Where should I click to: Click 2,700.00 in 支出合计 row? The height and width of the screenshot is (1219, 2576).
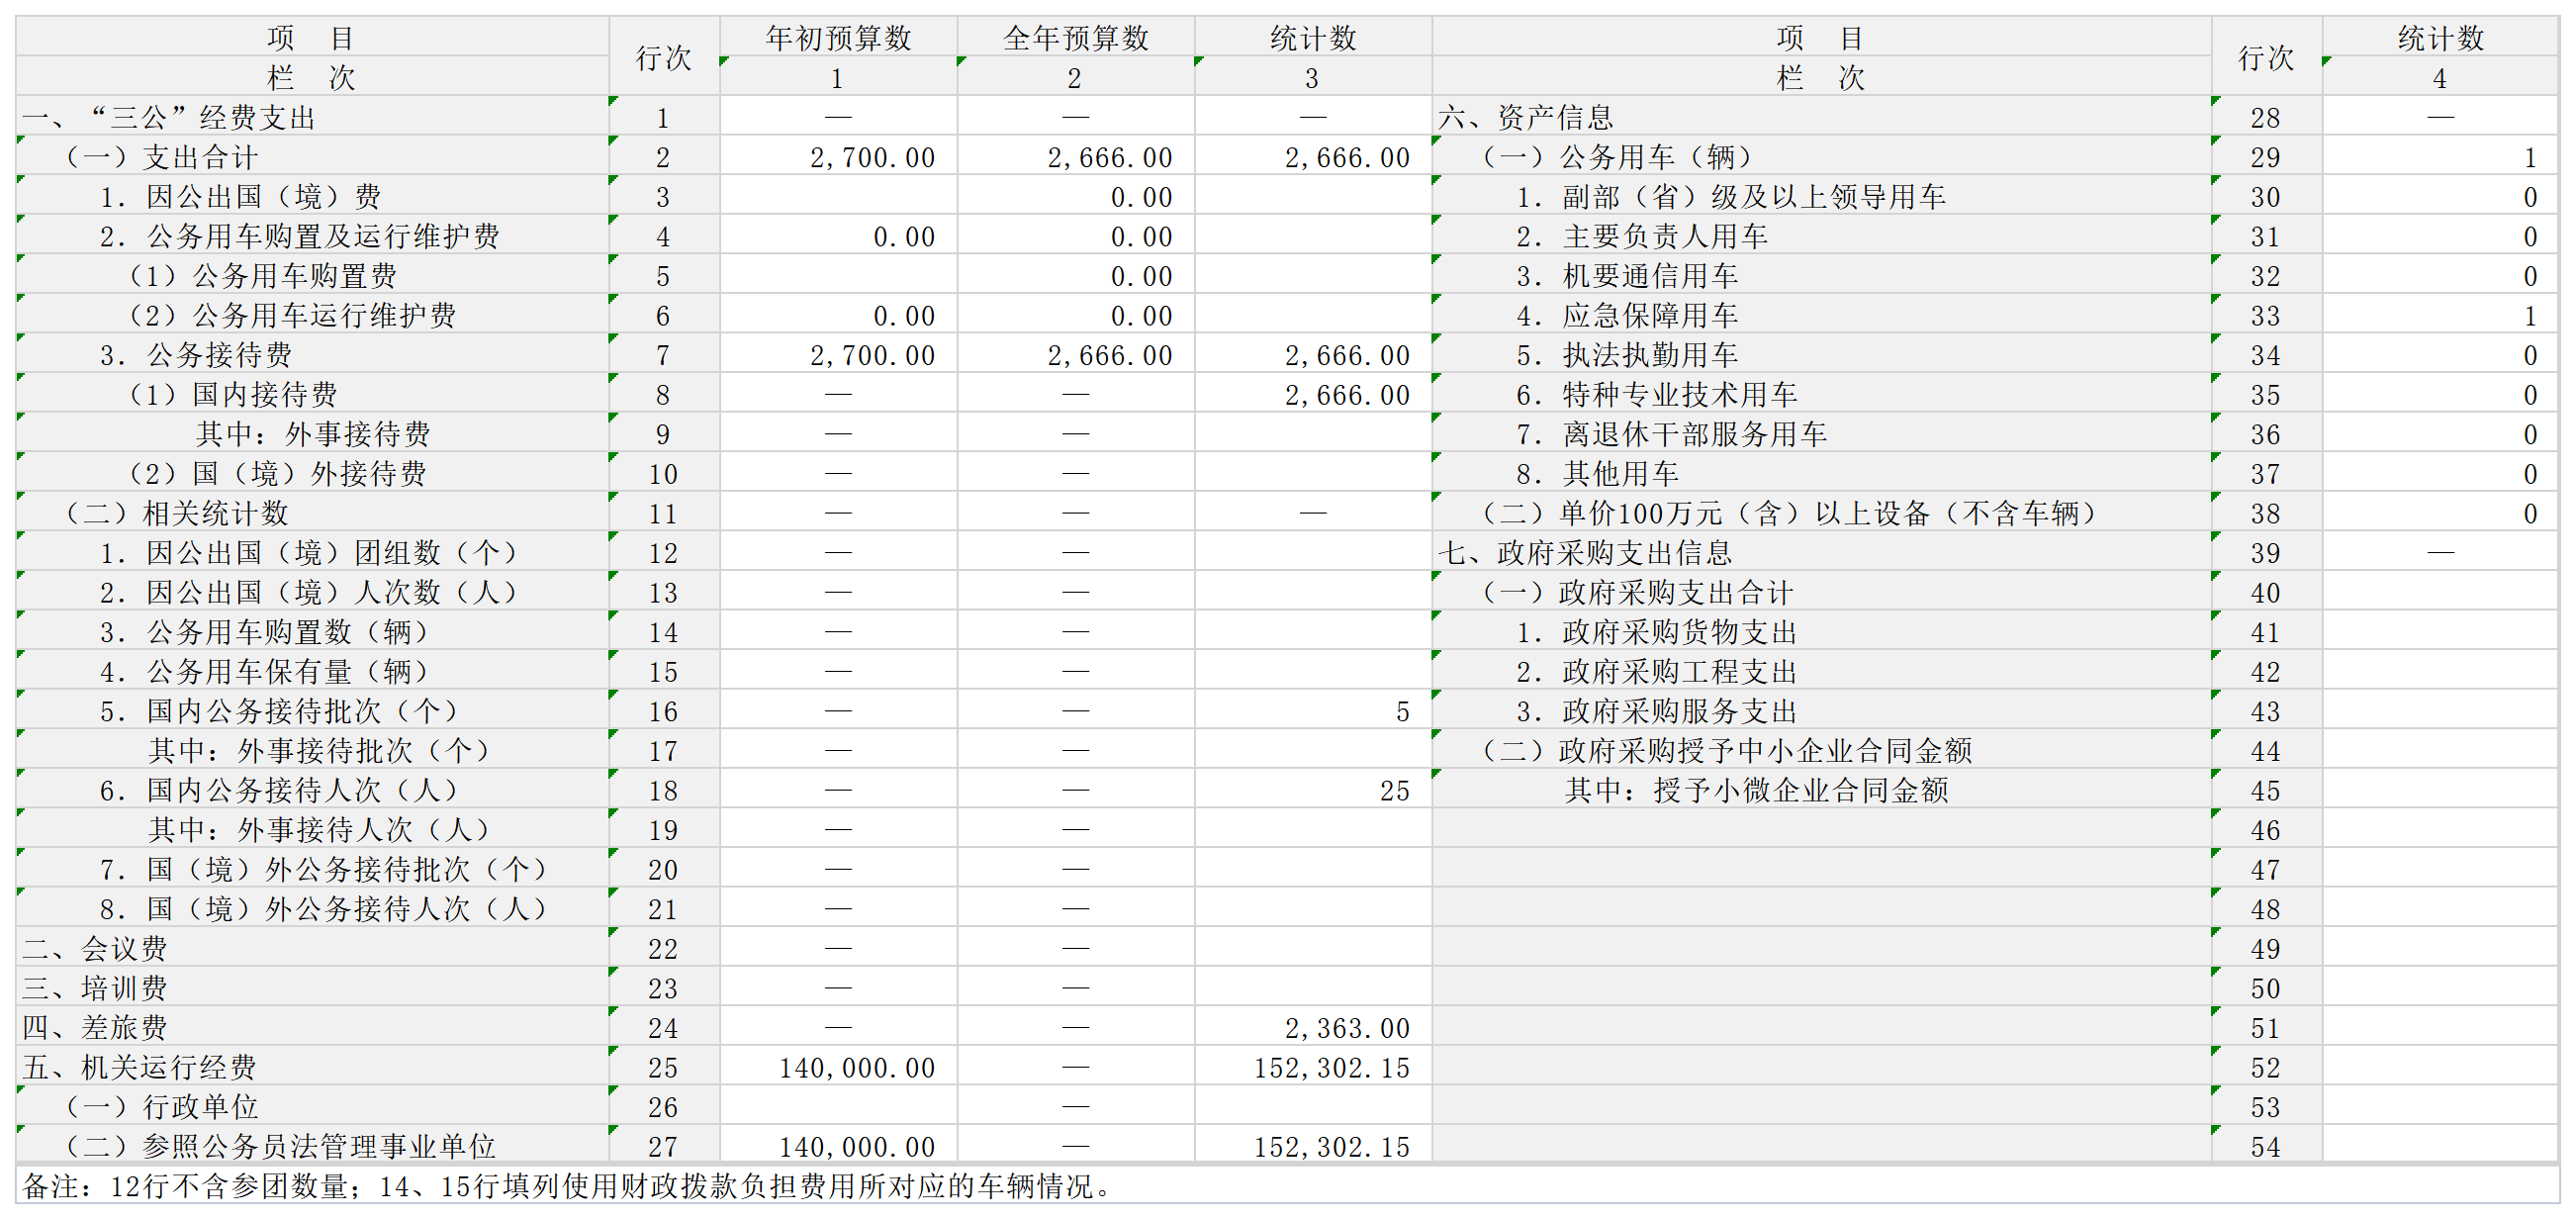(x=872, y=157)
